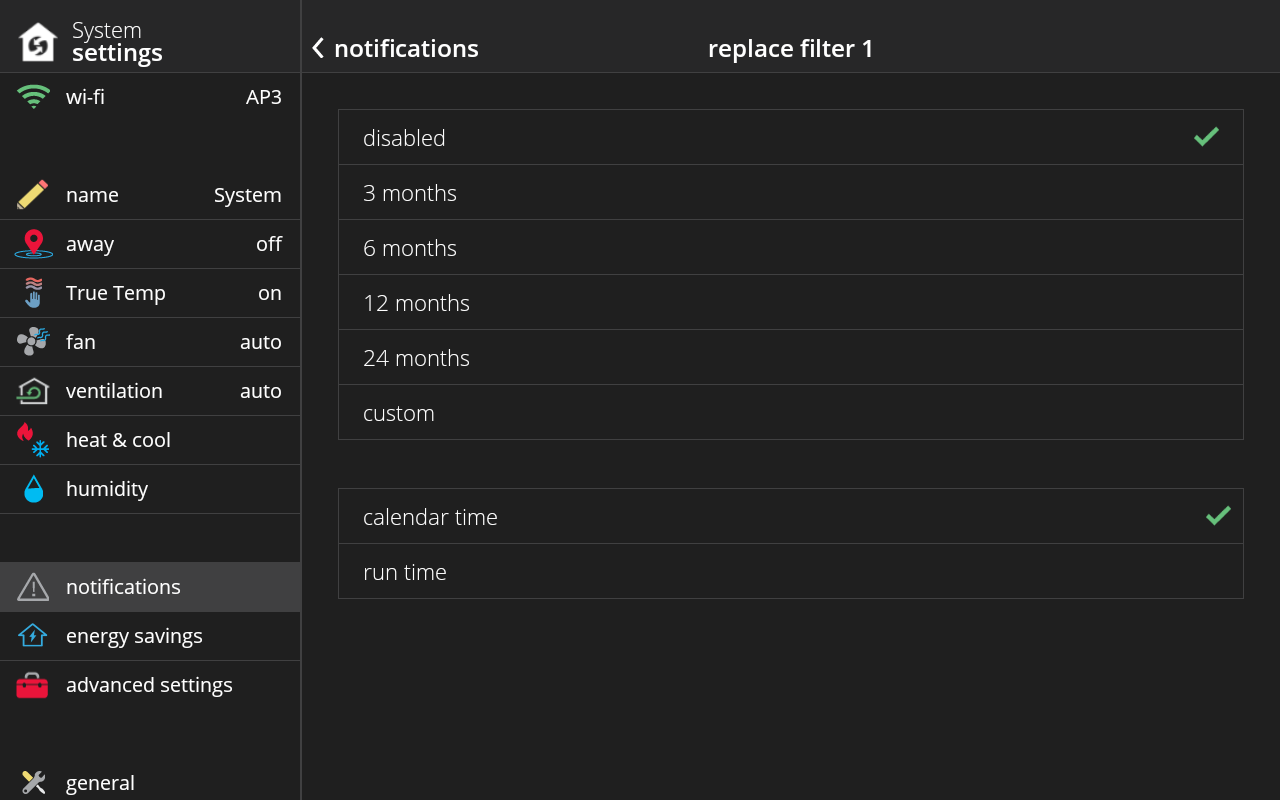The image size is (1280, 800).
Task: Click the green wi-fi signal icon
Action: coord(33,97)
